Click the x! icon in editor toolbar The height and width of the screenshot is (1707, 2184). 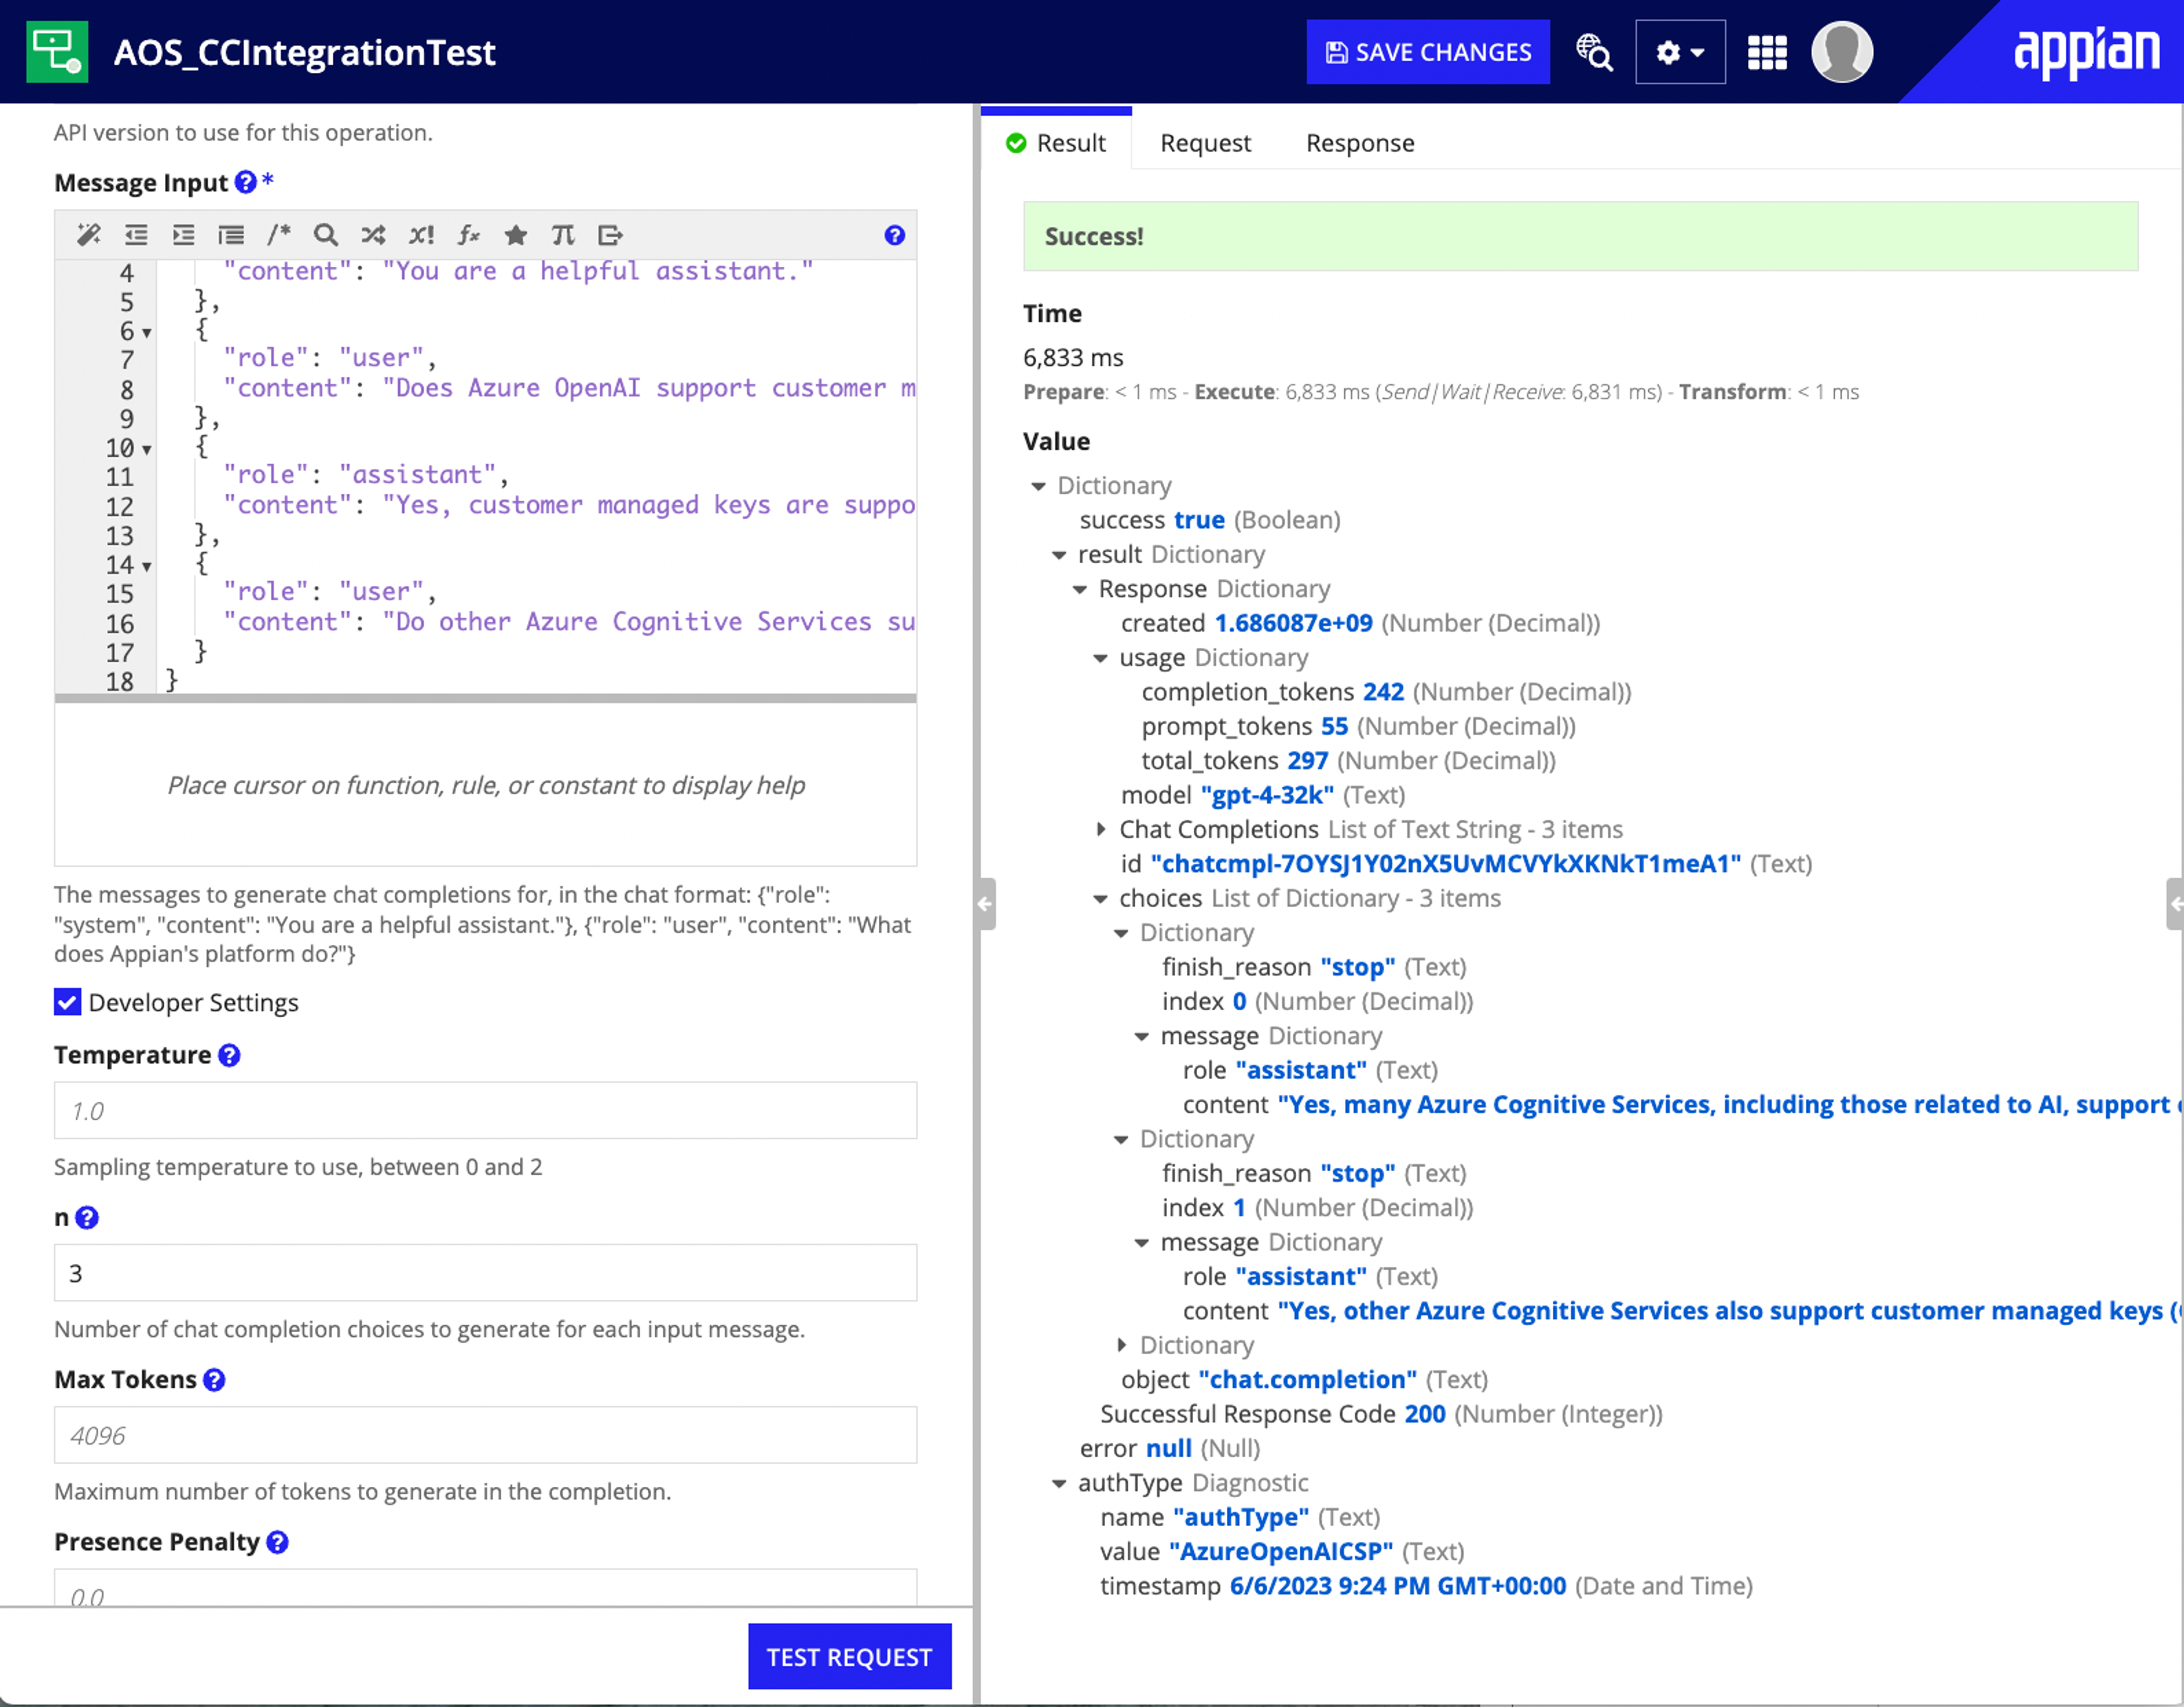click(x=421, y=235)
